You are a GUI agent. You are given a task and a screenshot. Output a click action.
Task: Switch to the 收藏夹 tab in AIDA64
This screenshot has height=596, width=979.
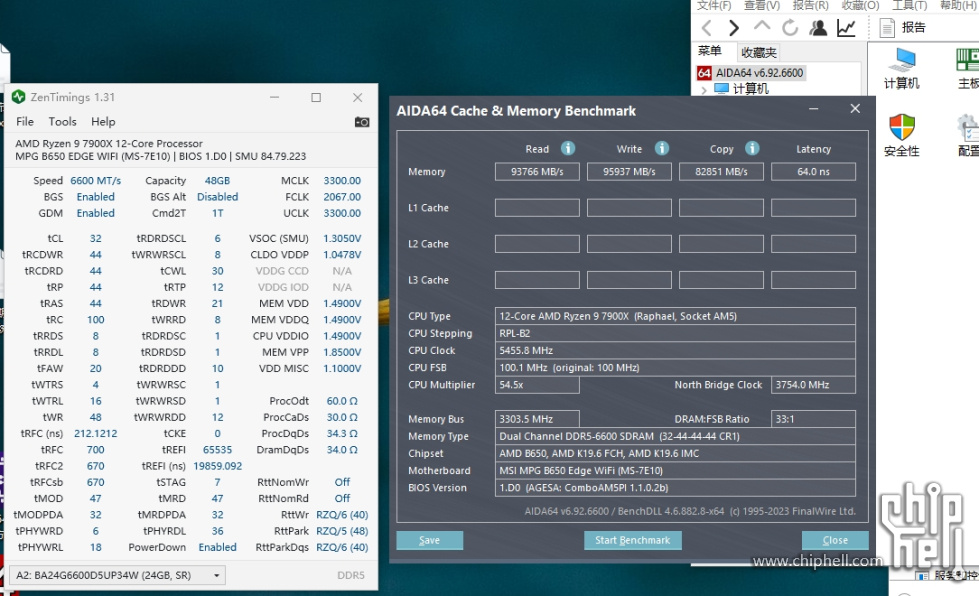pos(759,52)
